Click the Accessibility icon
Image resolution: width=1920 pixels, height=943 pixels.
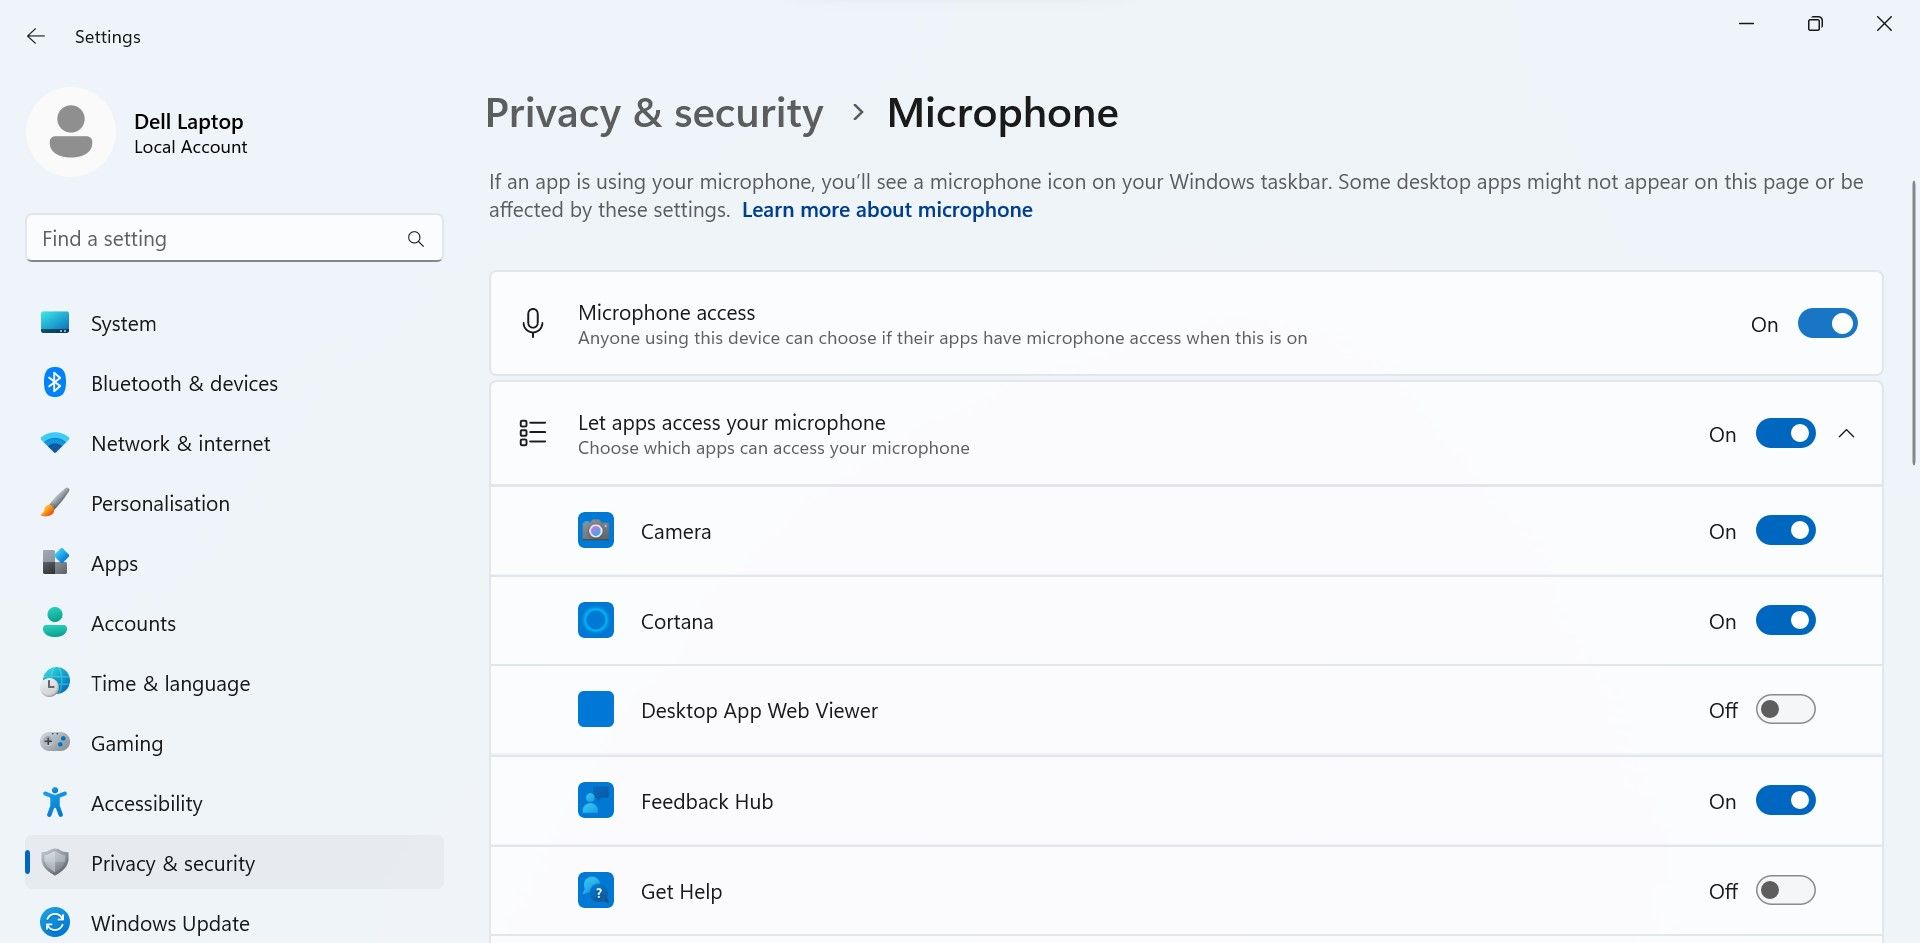click(x=55, y=803)
